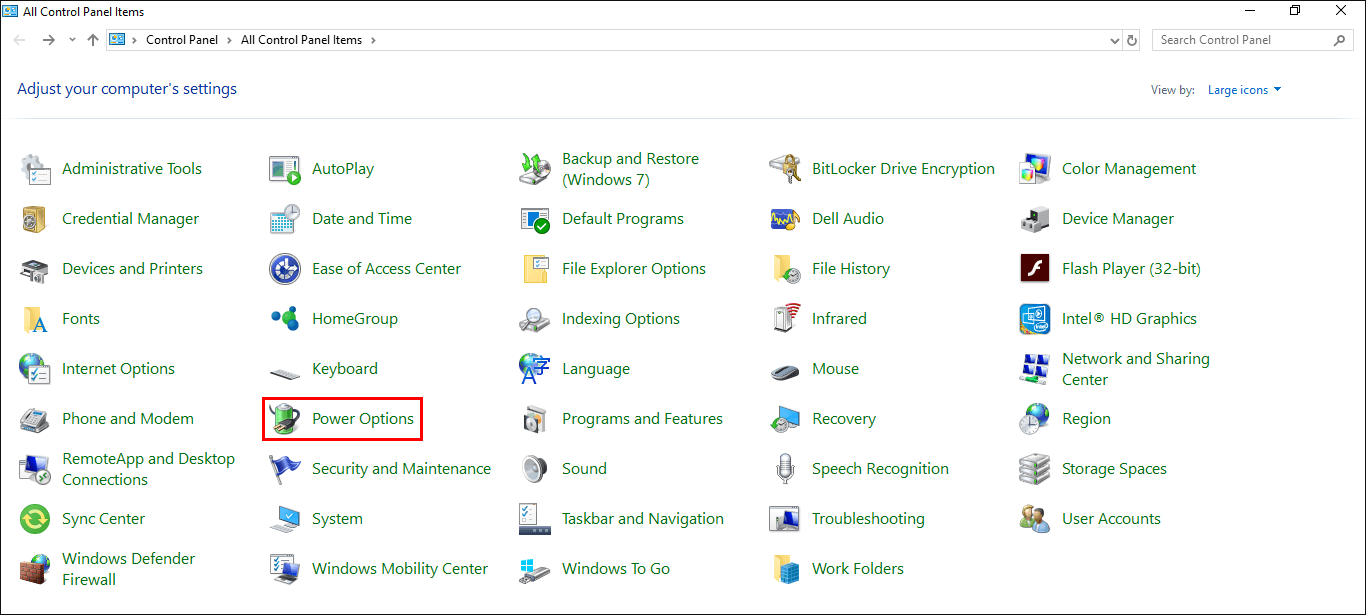Open the Indexing Options icon

click(x=535, y=319)
